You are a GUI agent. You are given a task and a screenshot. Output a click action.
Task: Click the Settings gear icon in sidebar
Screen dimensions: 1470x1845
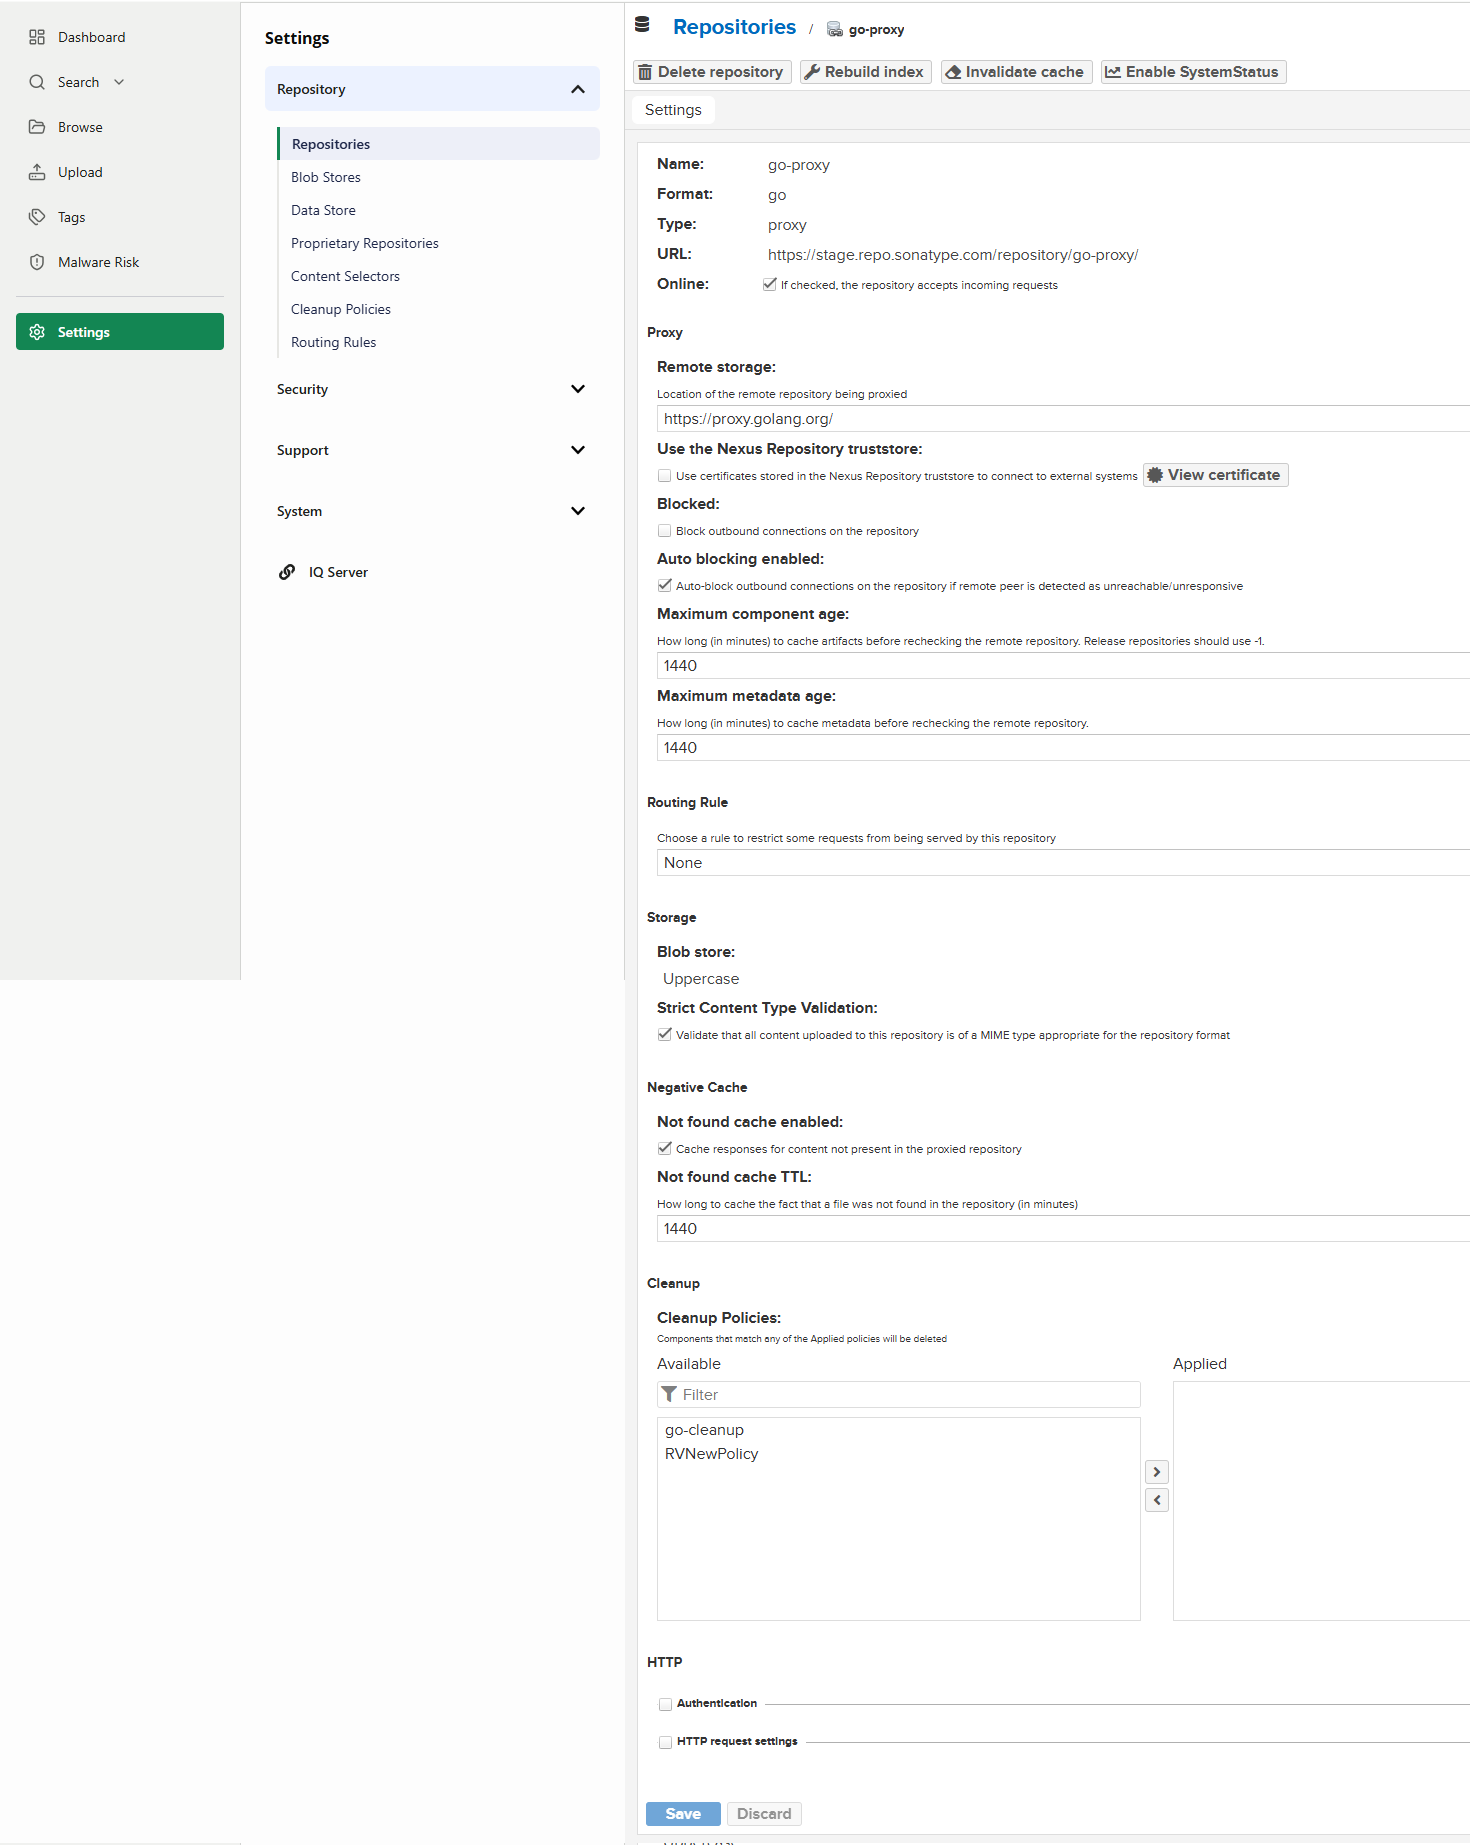(x=37, y=332)
